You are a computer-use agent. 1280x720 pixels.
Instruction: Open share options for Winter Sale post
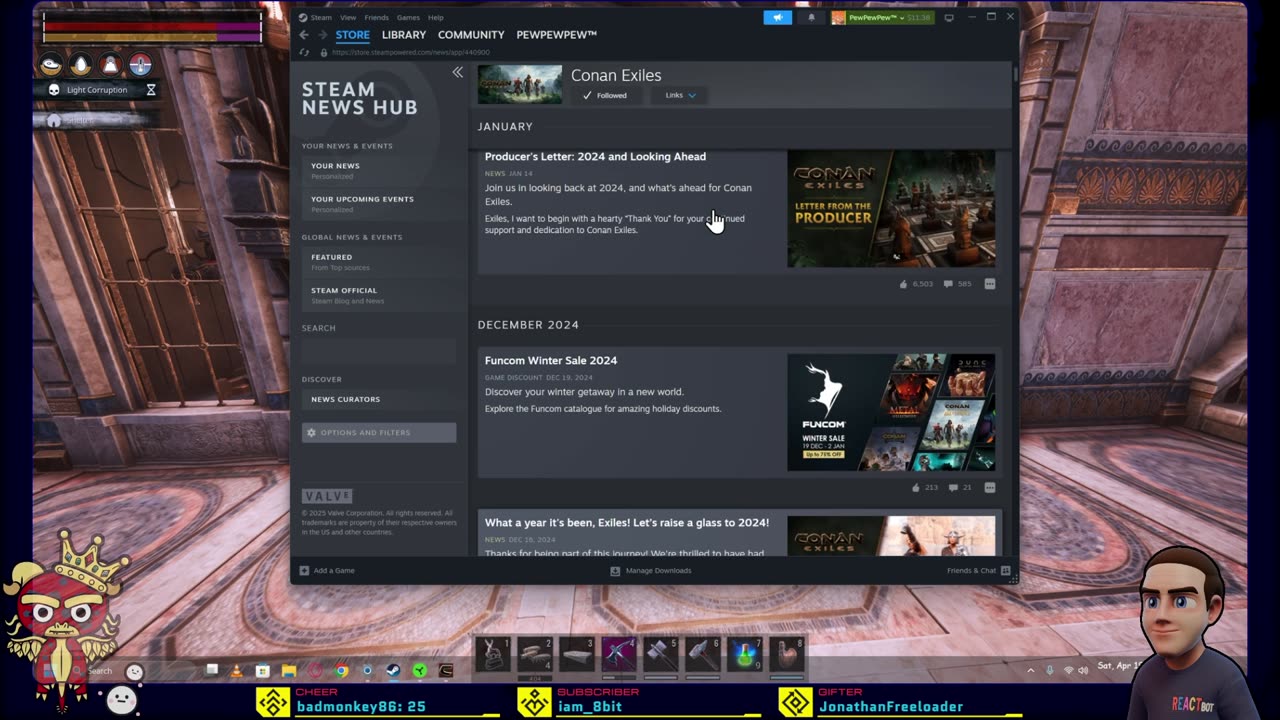coord(990,488)
